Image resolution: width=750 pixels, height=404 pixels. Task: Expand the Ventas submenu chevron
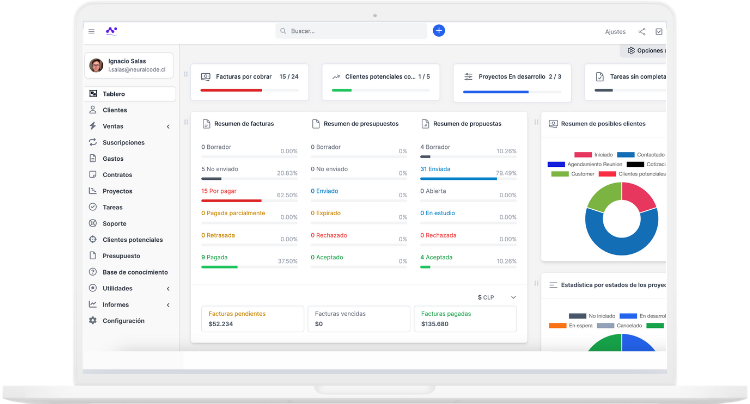tap(168, 126)
